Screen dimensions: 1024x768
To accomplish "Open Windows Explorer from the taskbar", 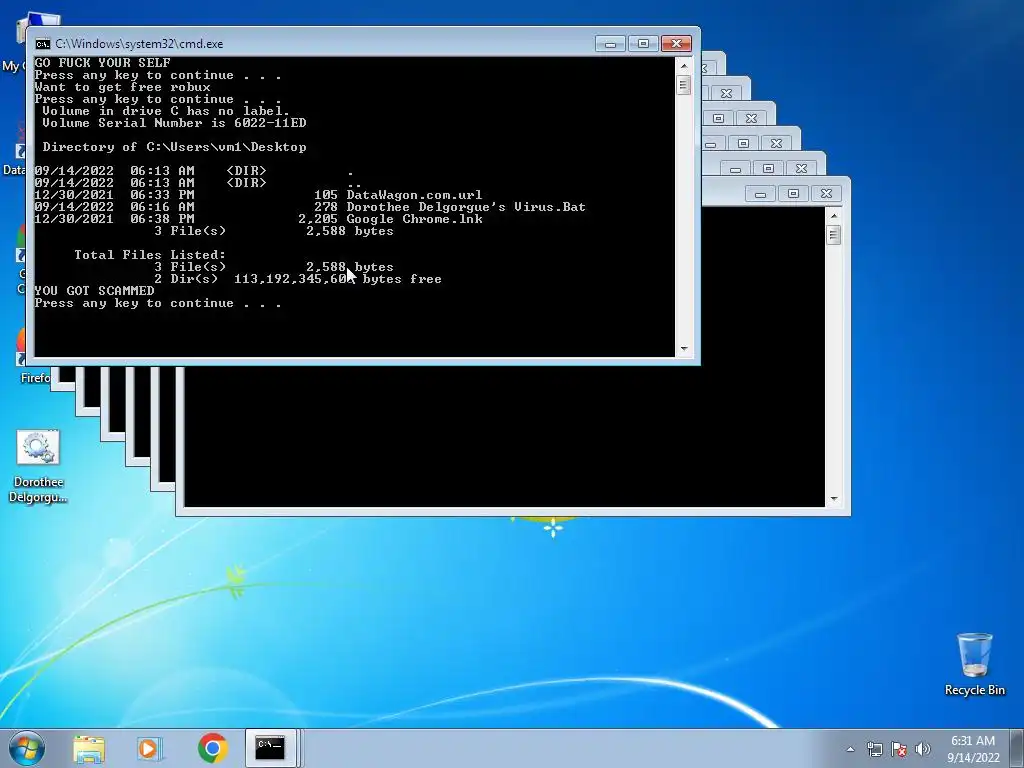I will 89,748.
